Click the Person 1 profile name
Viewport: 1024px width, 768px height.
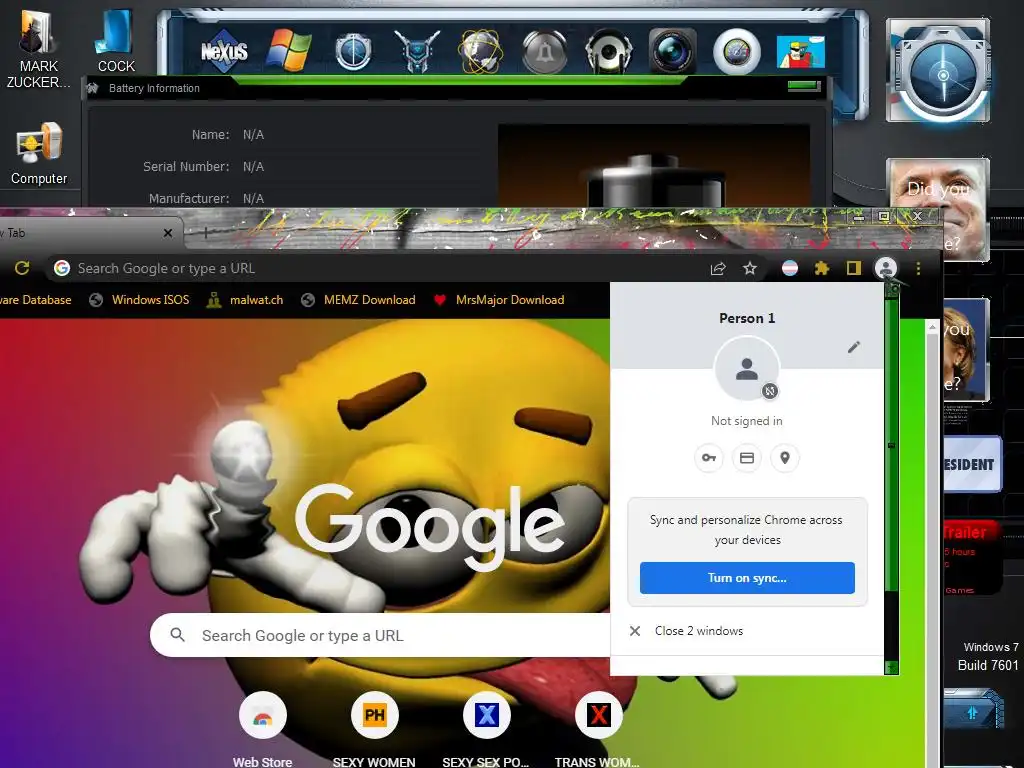point(746,318)
